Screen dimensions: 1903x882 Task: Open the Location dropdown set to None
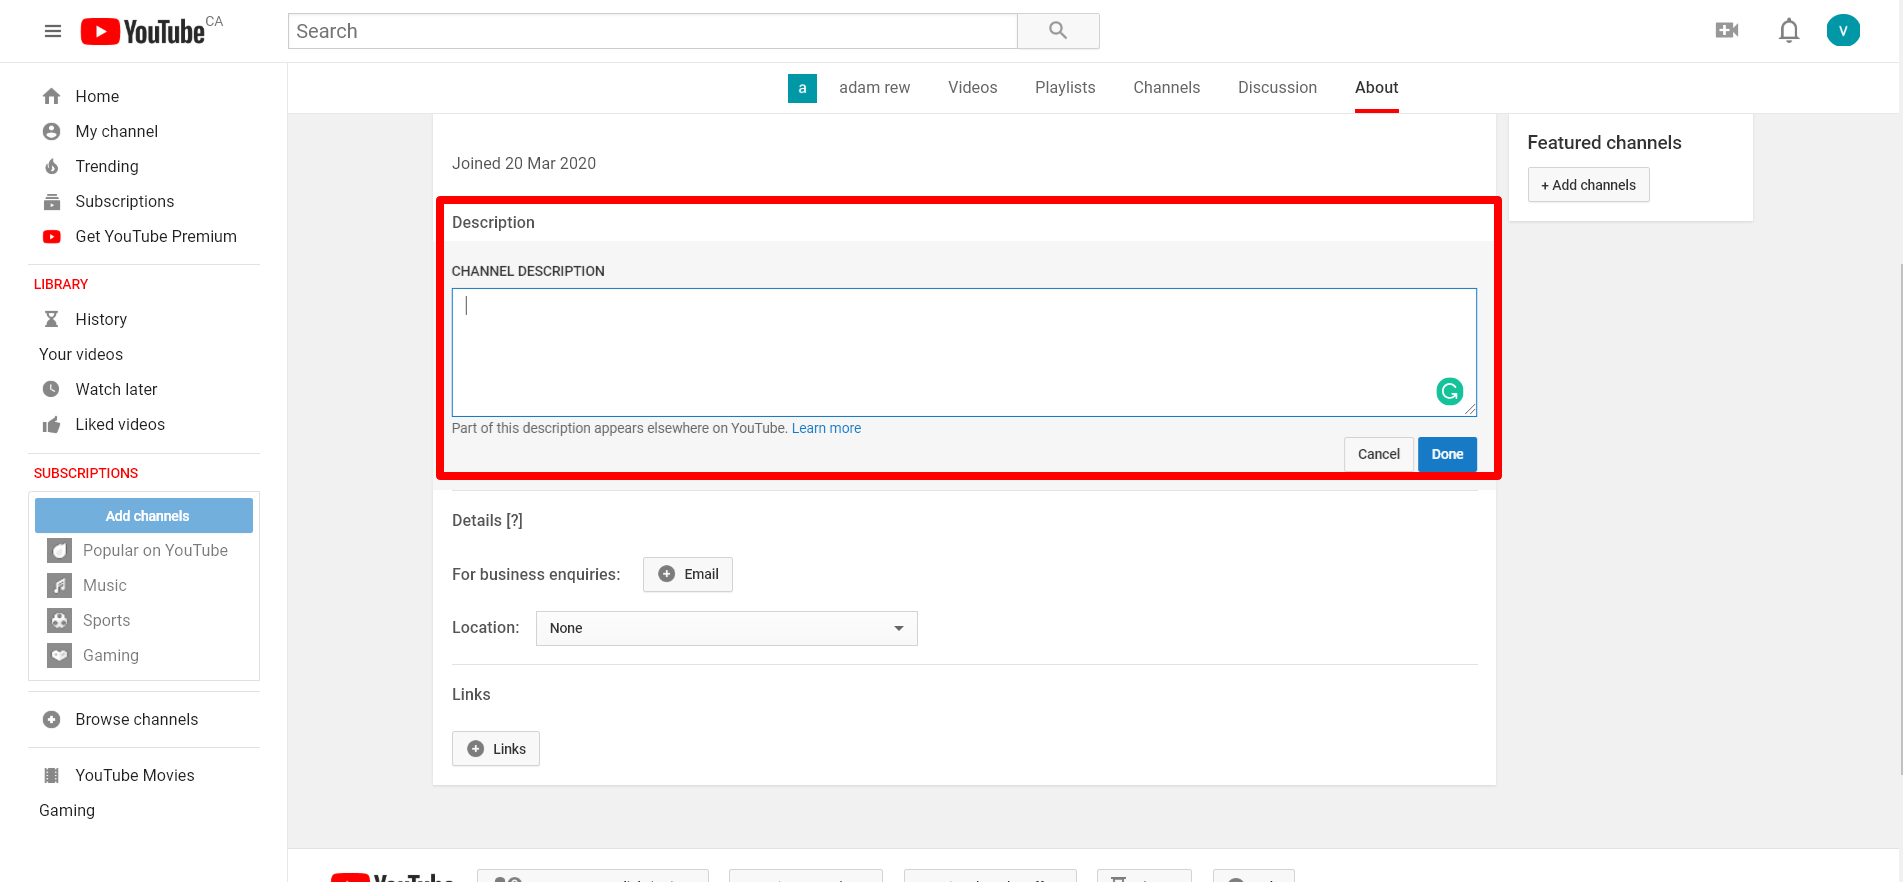[x=727, y=628]
